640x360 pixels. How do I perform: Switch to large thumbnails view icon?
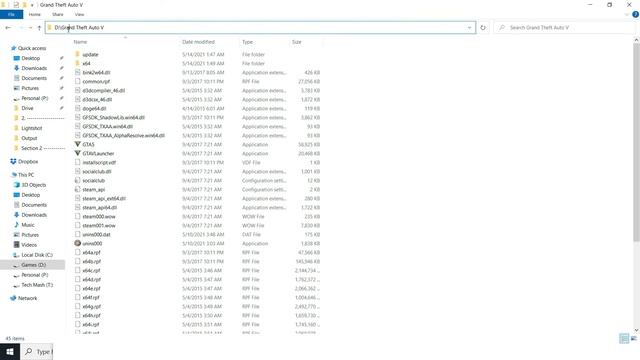point(633,338)
